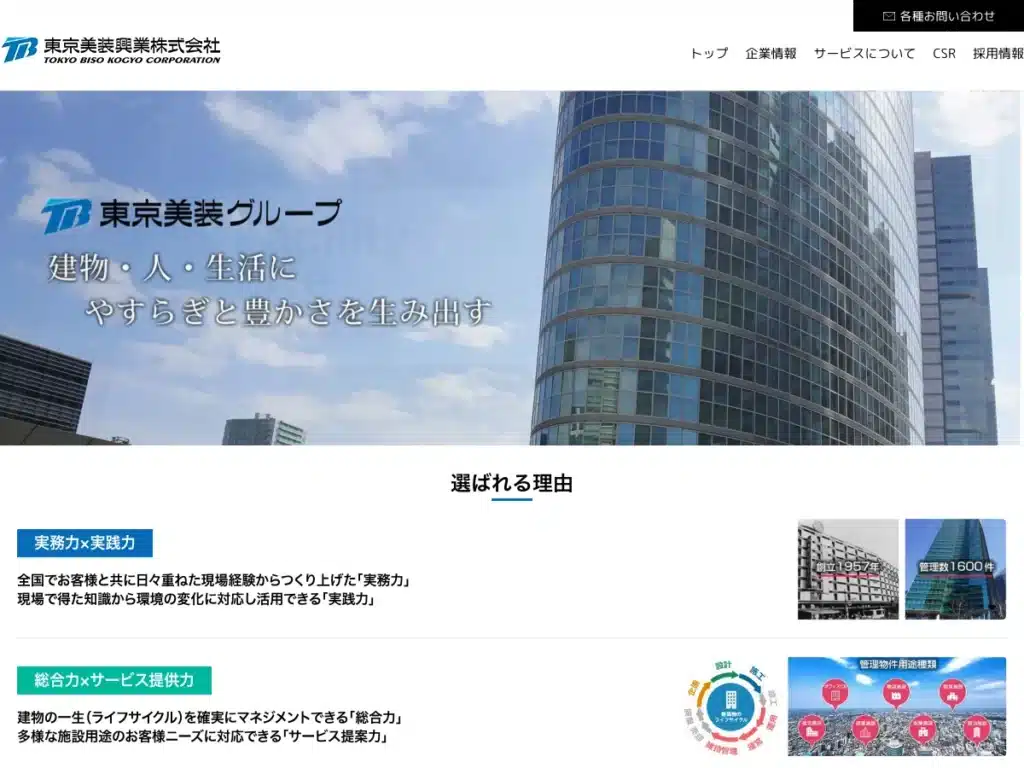Open the 管理物件用途種類 map thumbnail
Image resolution: width=1024 pixels, height=768 pixels.
[x=897, y=707]
